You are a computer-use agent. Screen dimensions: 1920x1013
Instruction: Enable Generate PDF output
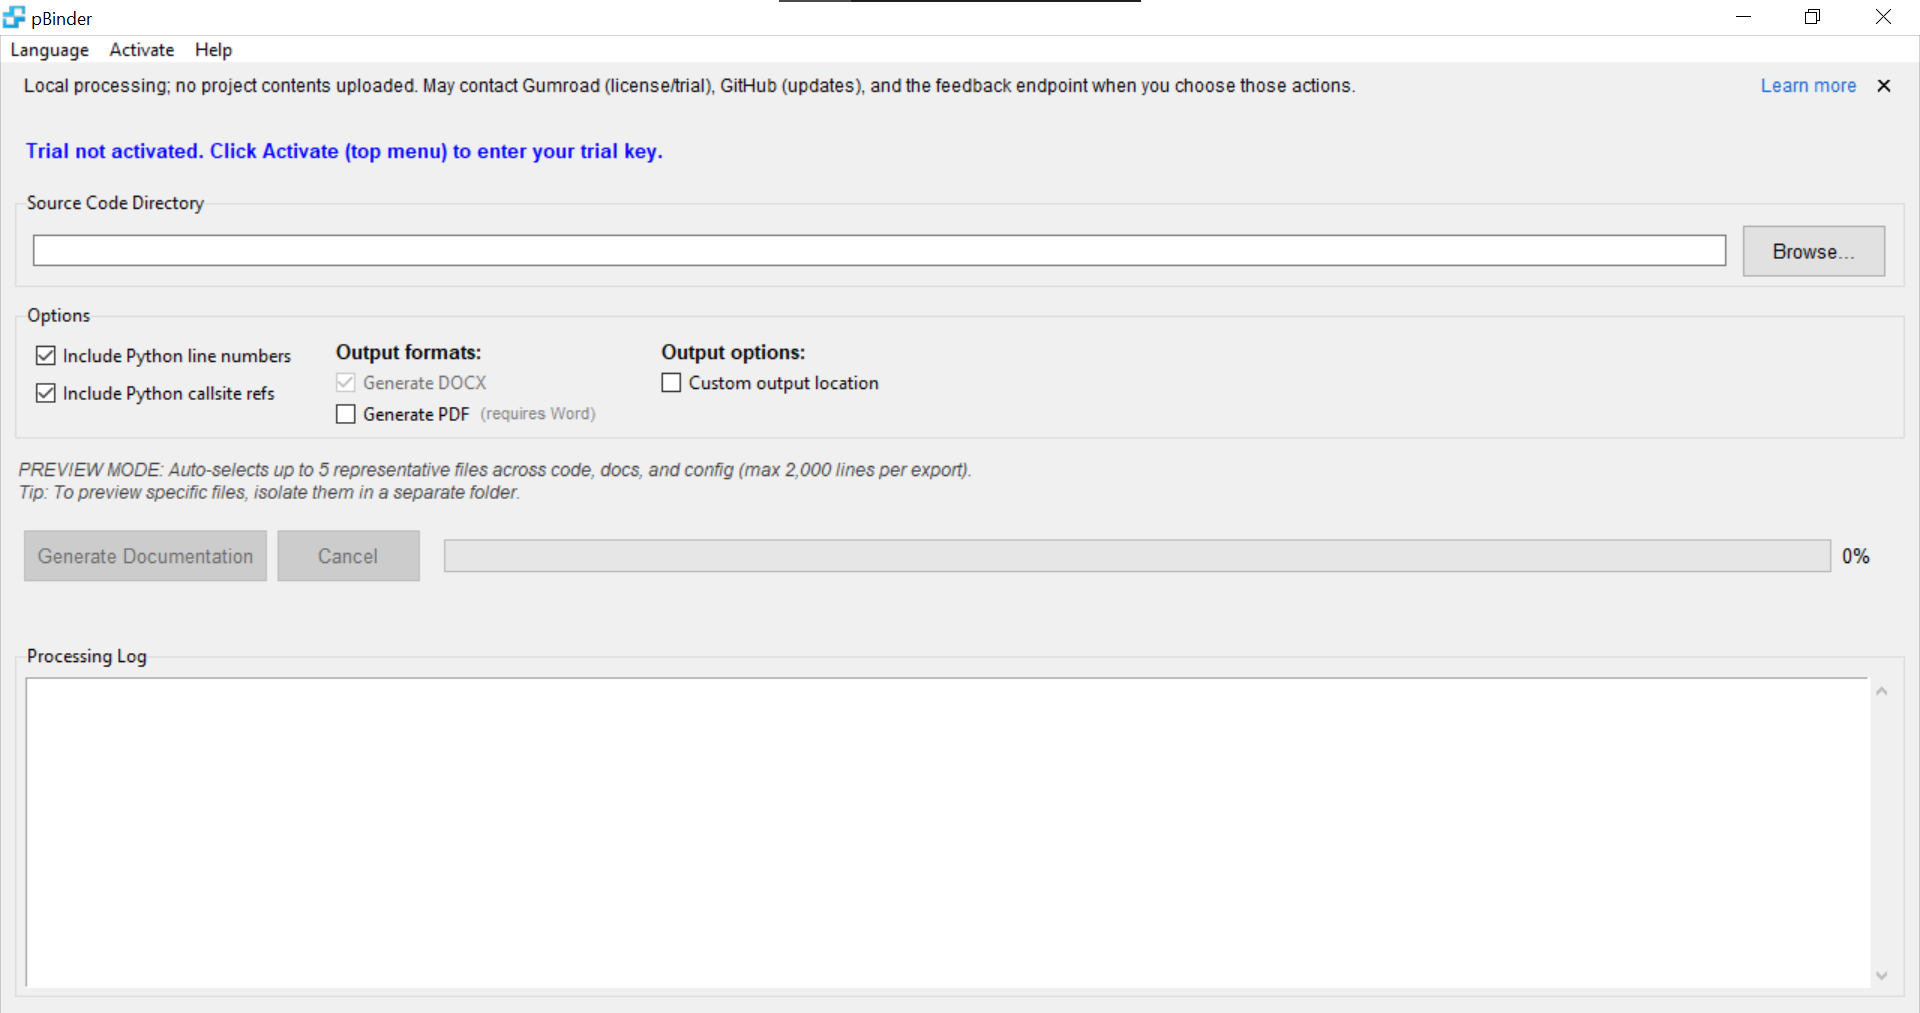[346, 413]
